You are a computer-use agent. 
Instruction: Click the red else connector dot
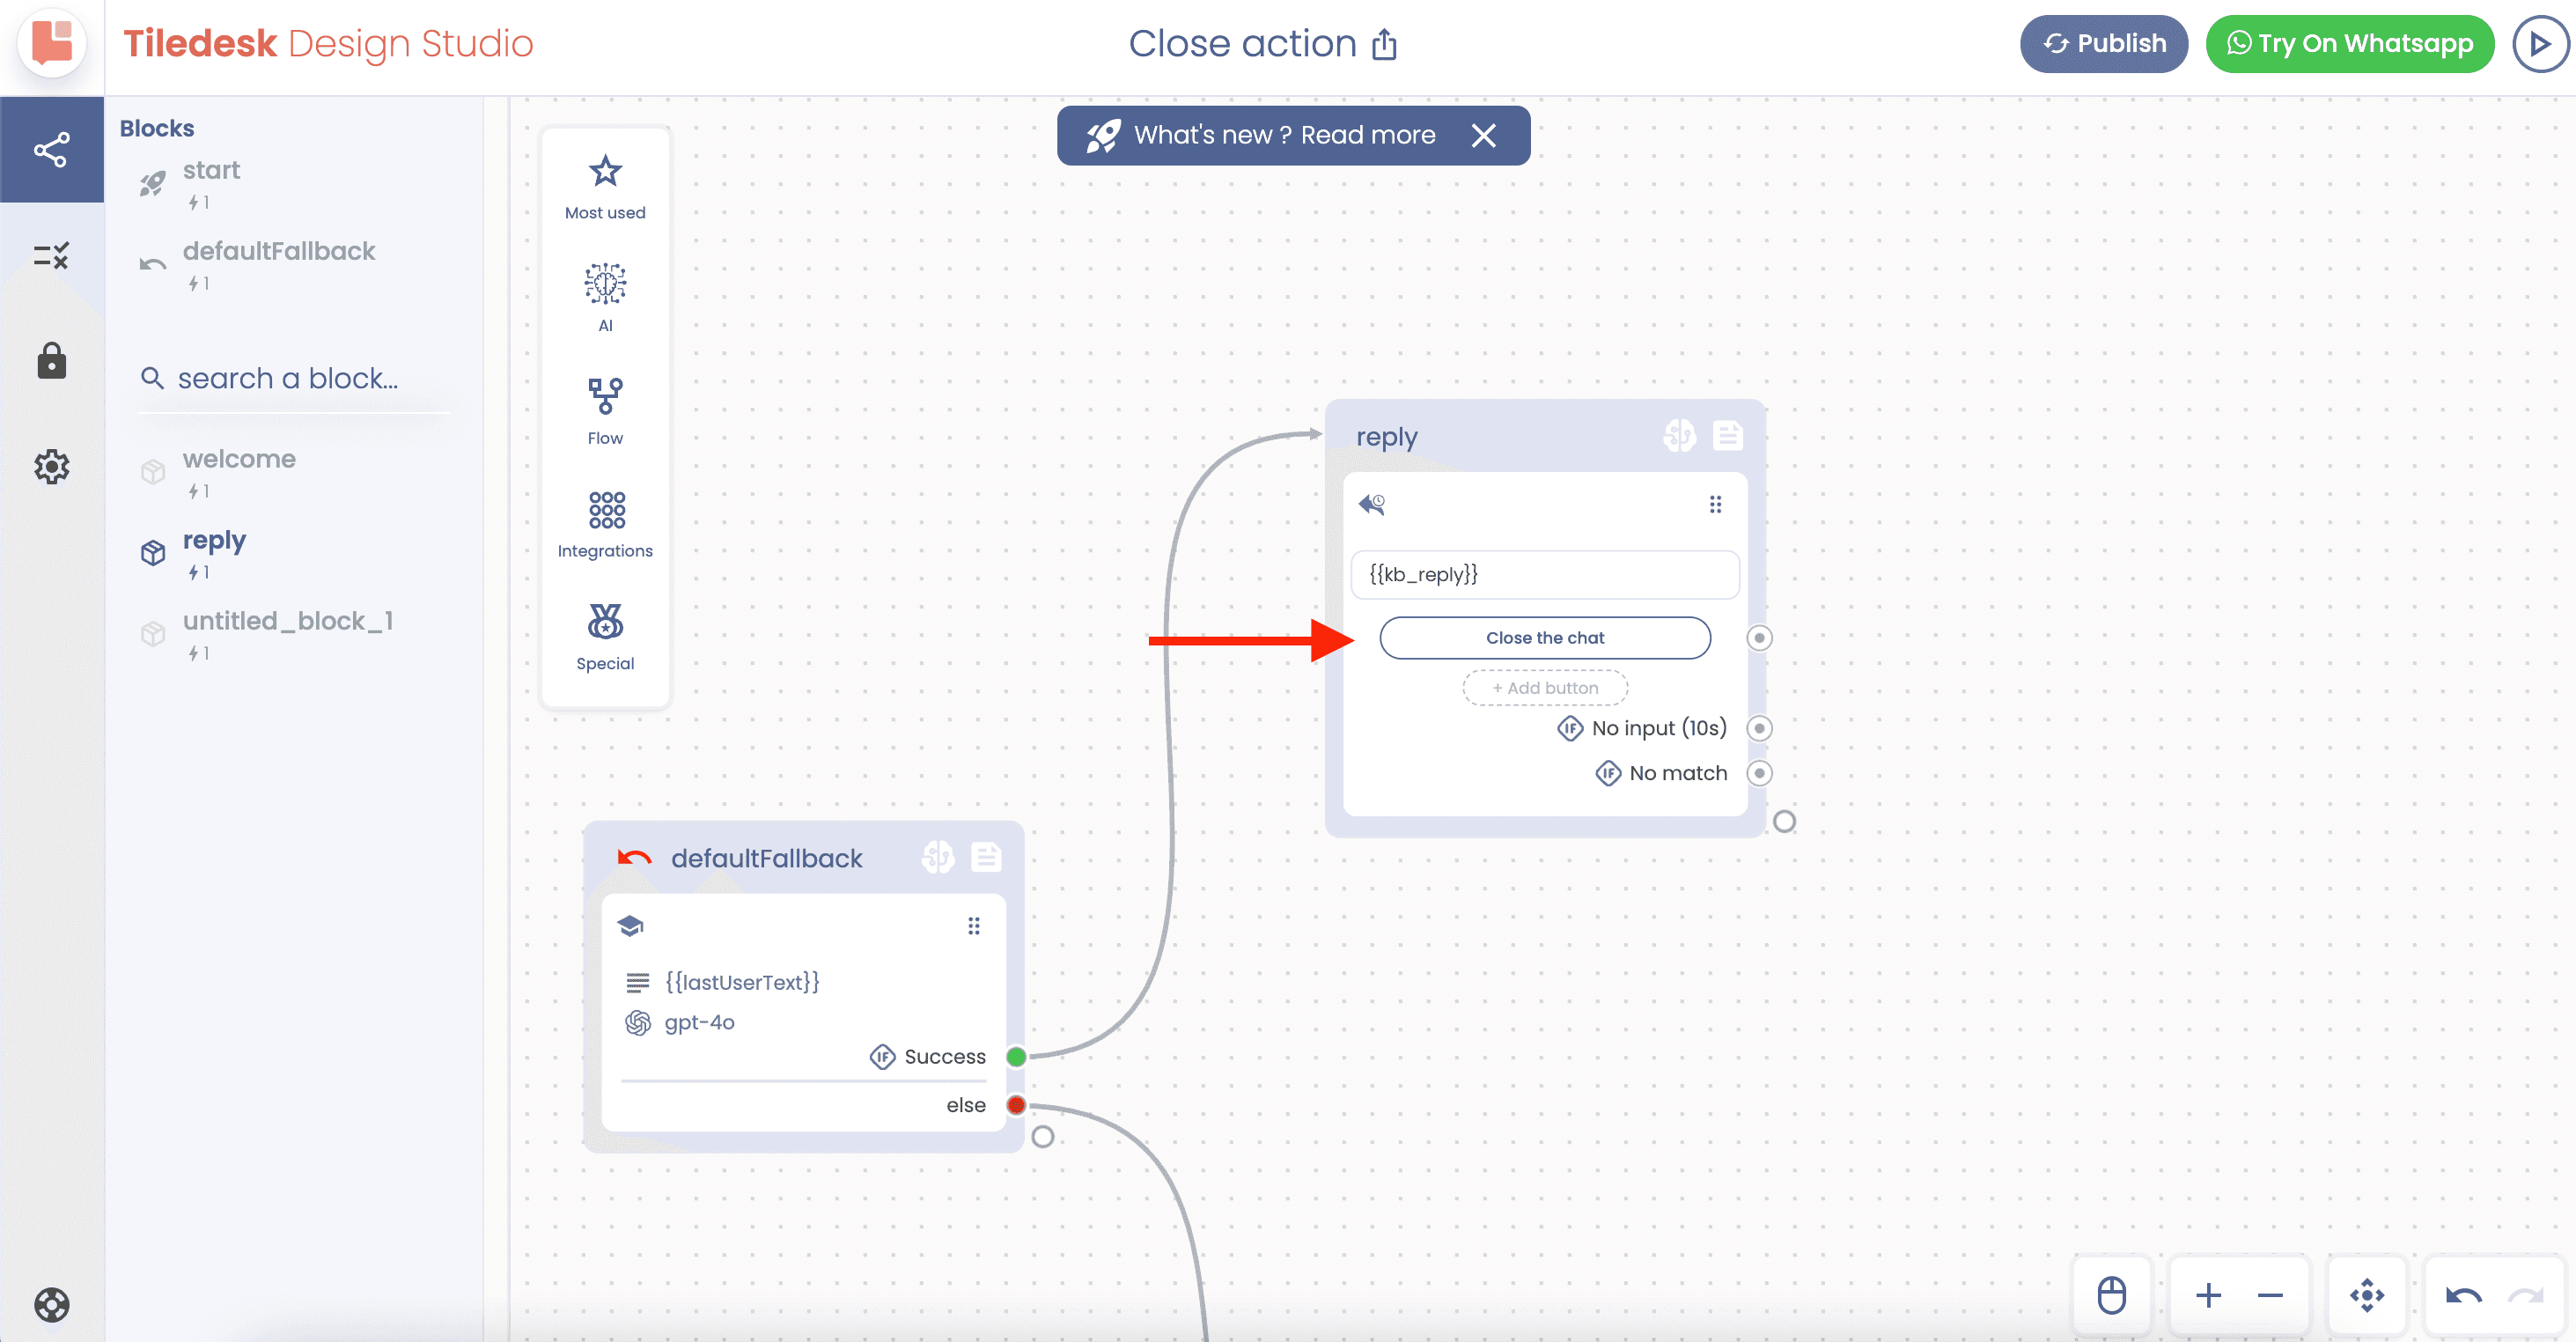point(1015,1105)
